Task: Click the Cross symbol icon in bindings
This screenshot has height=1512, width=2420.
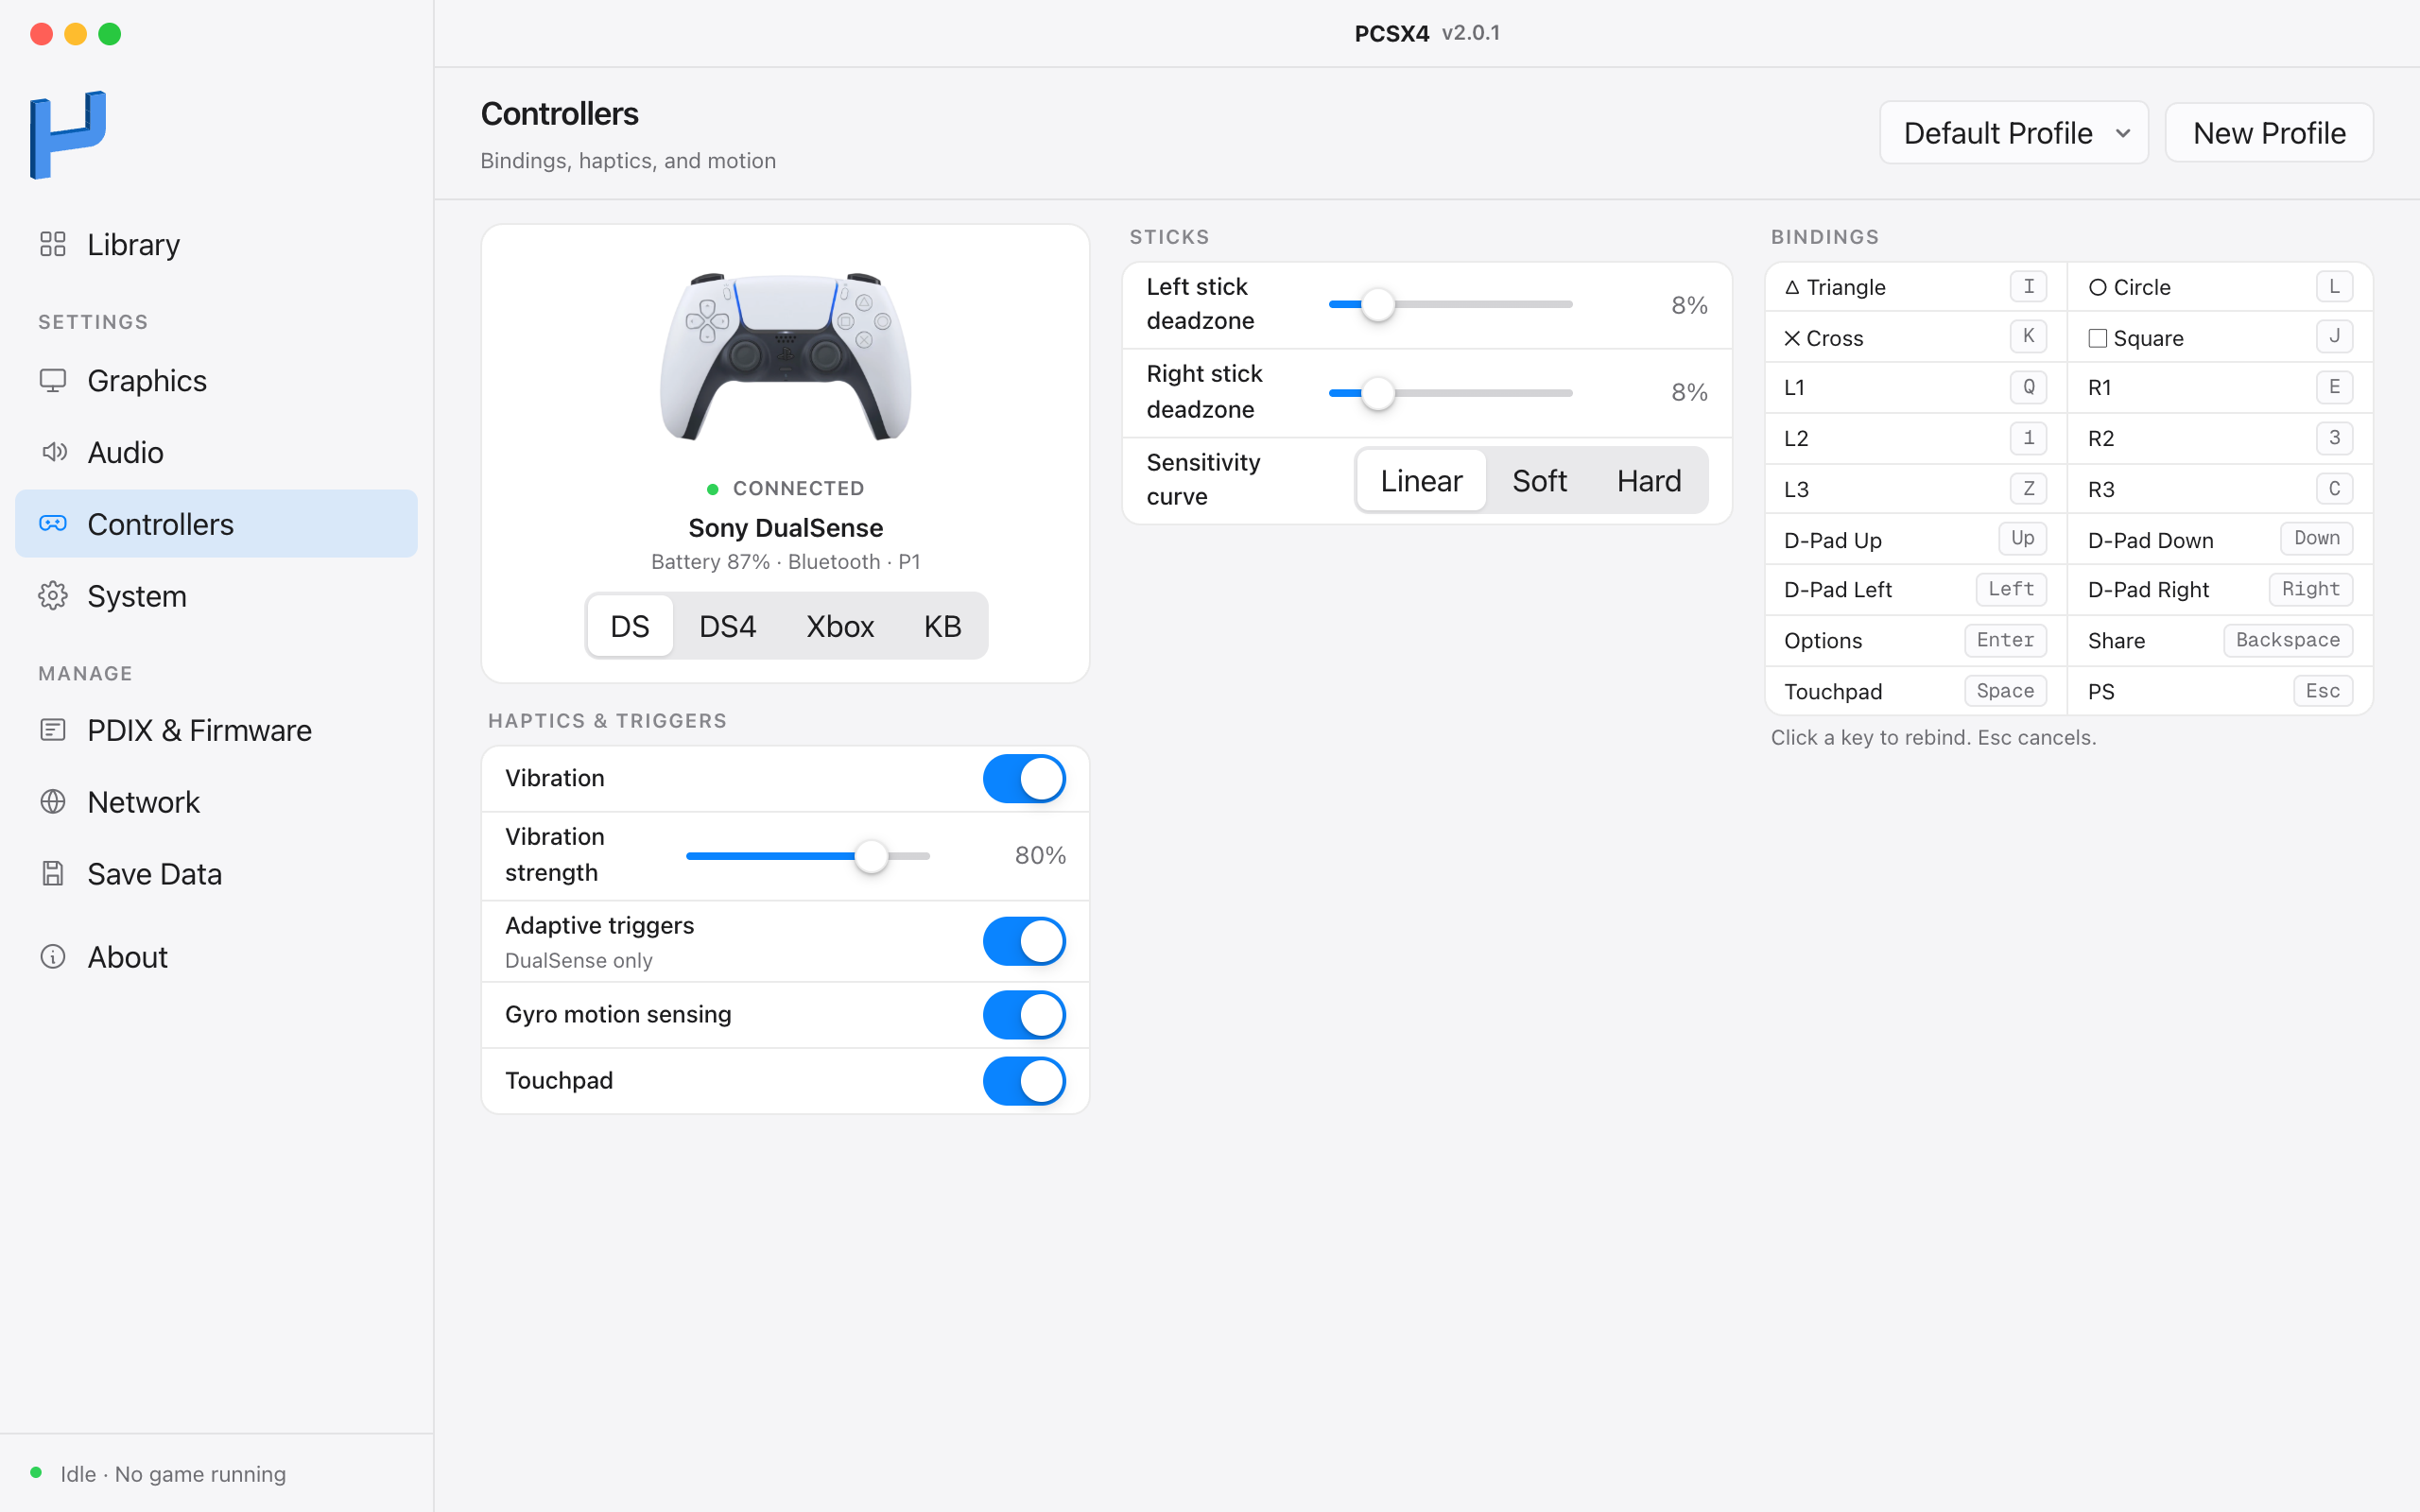Action: (x=1792, y=338)
